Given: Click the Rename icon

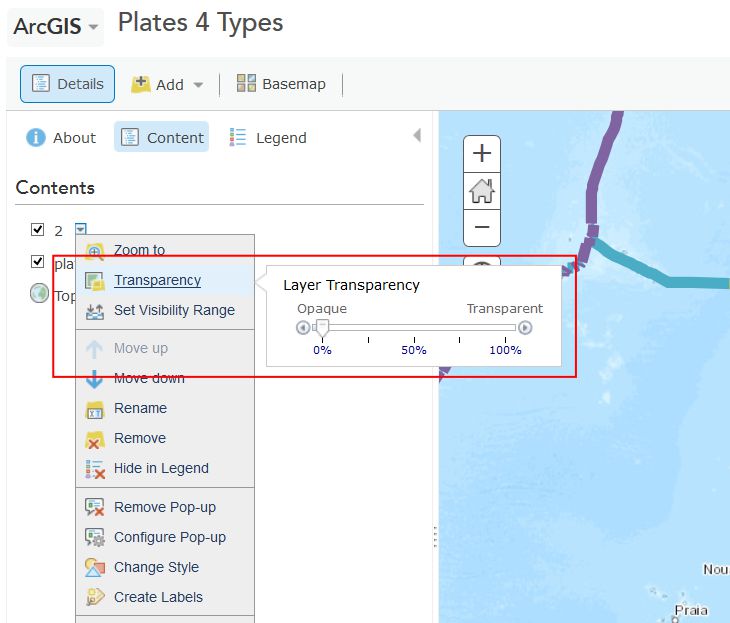Looking at the screenshot, I should point(95,410).
